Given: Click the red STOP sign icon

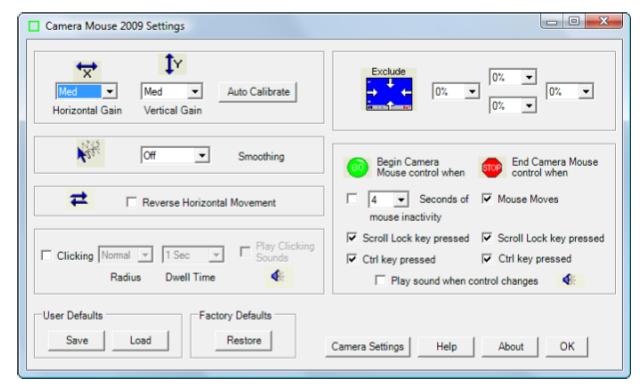Looking at the screenshot, I should point(491,168).
